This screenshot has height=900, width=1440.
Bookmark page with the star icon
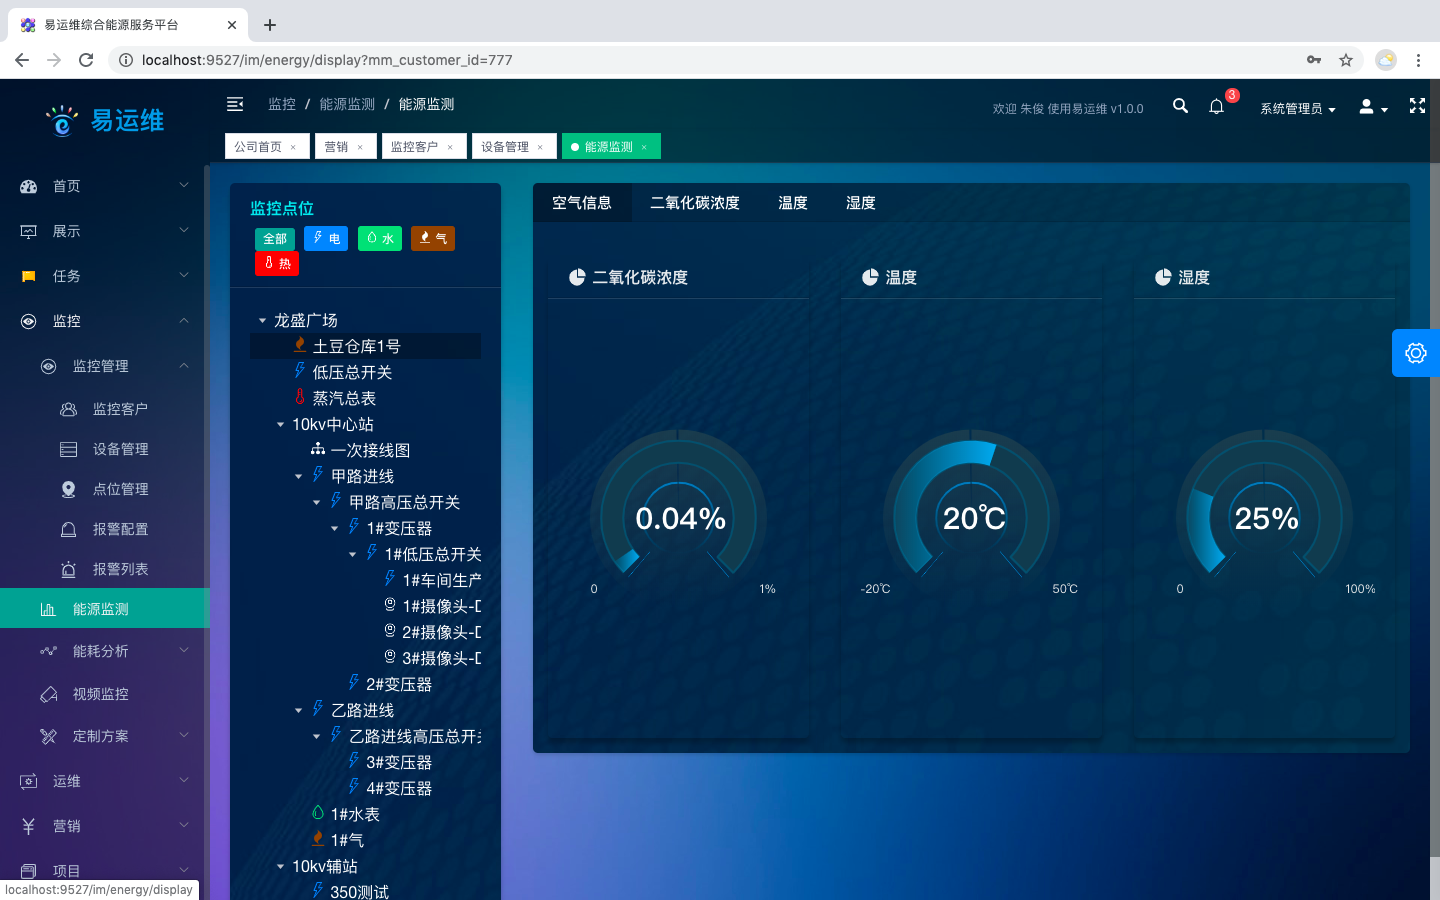pyautogui.click(x=1346, y=60)
